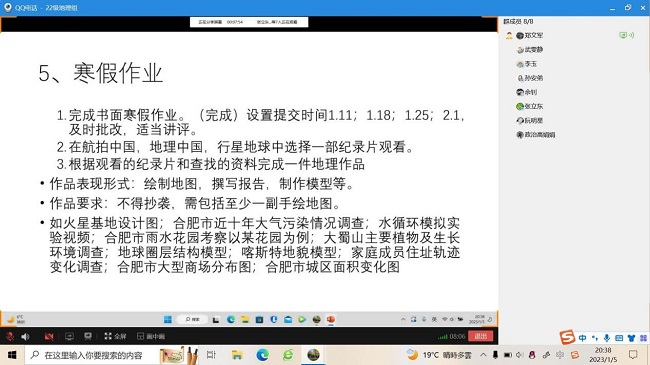
Task: Click the speaking sound indicator beside 郑文军
Action: click(x=631, y=35)
